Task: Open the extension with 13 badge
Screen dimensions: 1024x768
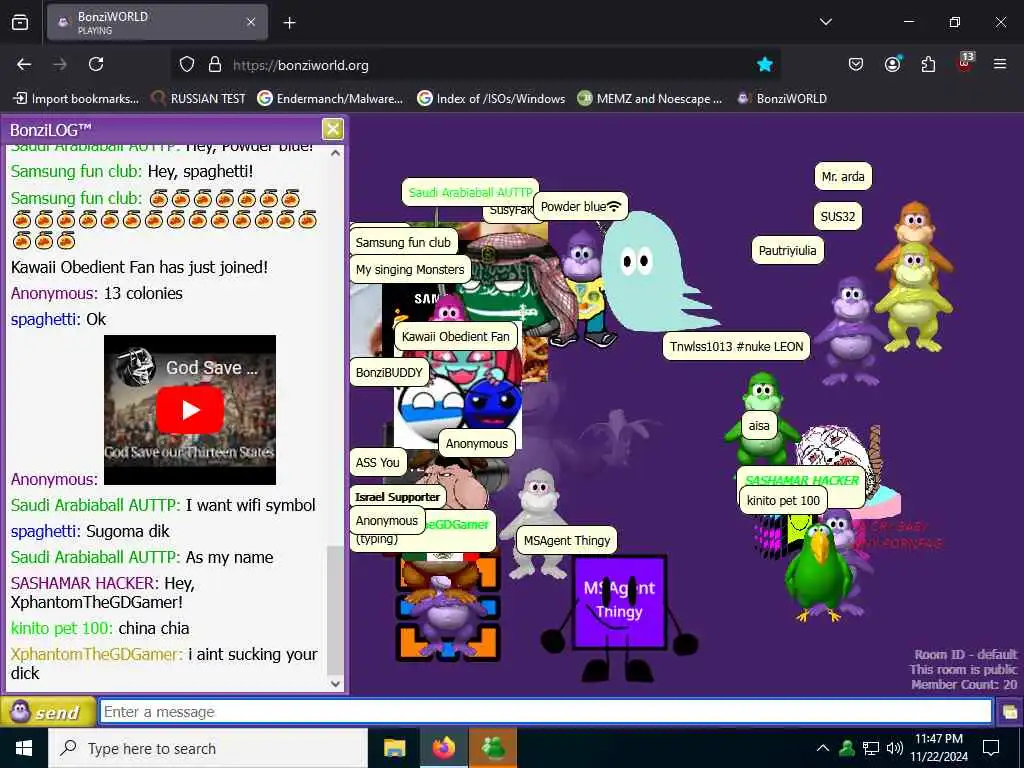Action: pyautogui.click(x=965, y=63)
